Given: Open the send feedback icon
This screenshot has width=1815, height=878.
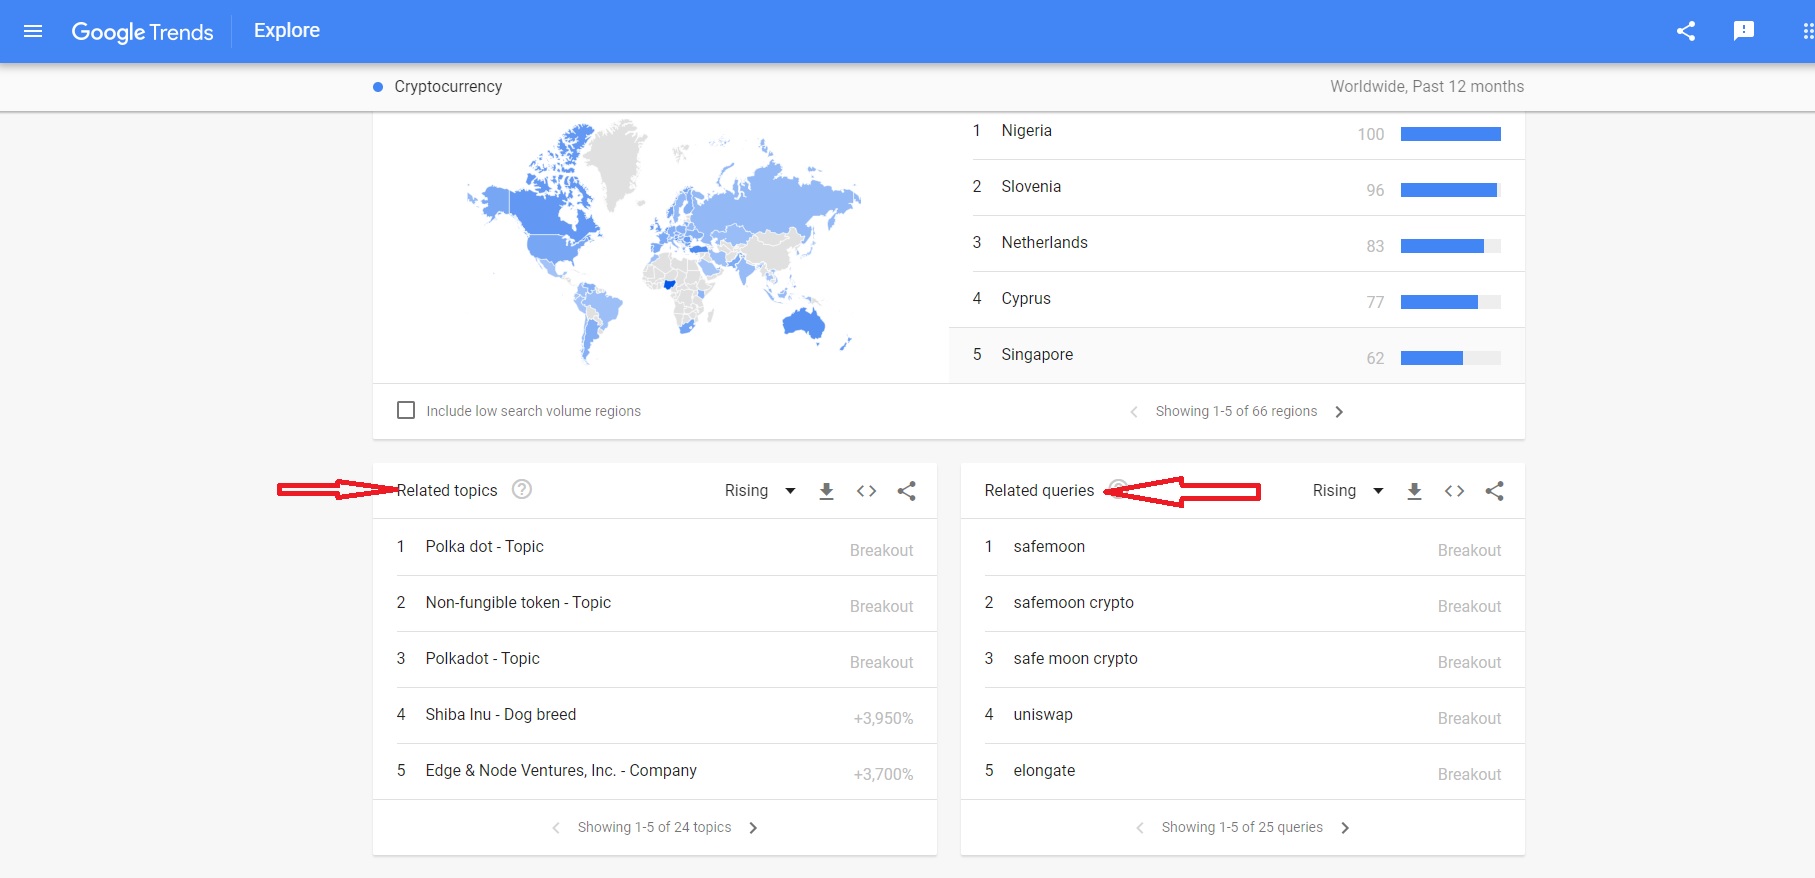Looking at the screenshot, I should [x=1744, y=31].
